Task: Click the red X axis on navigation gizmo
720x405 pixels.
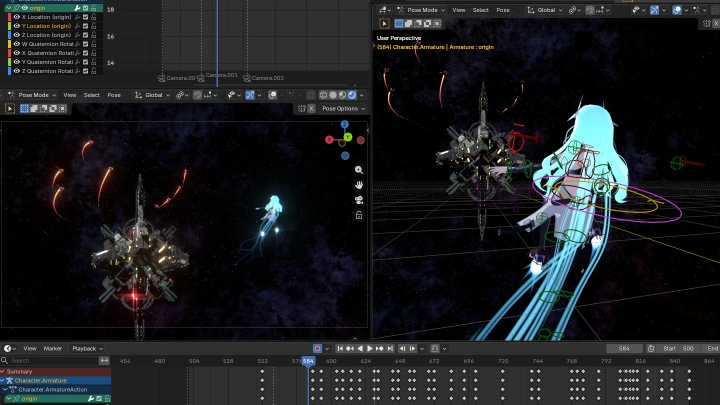Action: pyautogui.click(x=329, y=140)
